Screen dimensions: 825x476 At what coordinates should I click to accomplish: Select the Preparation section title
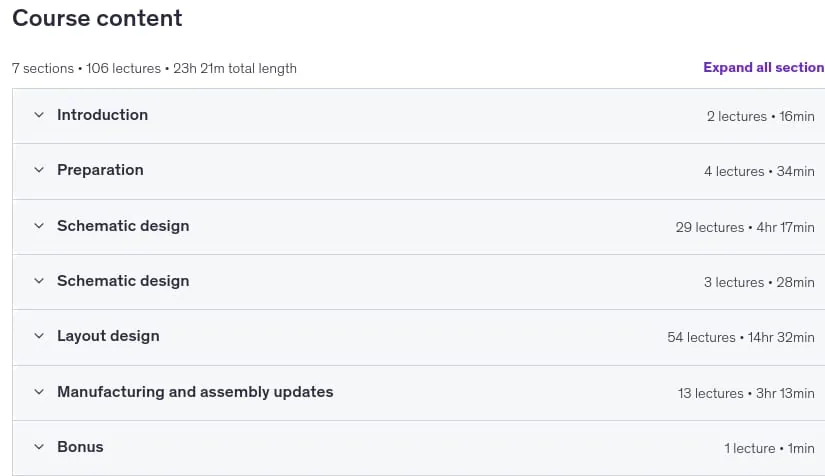100,170
